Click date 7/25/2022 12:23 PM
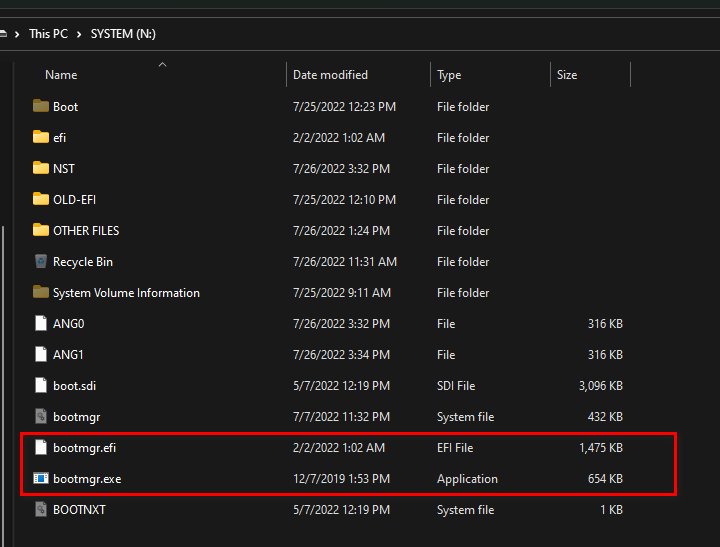 tap(344, 107)
